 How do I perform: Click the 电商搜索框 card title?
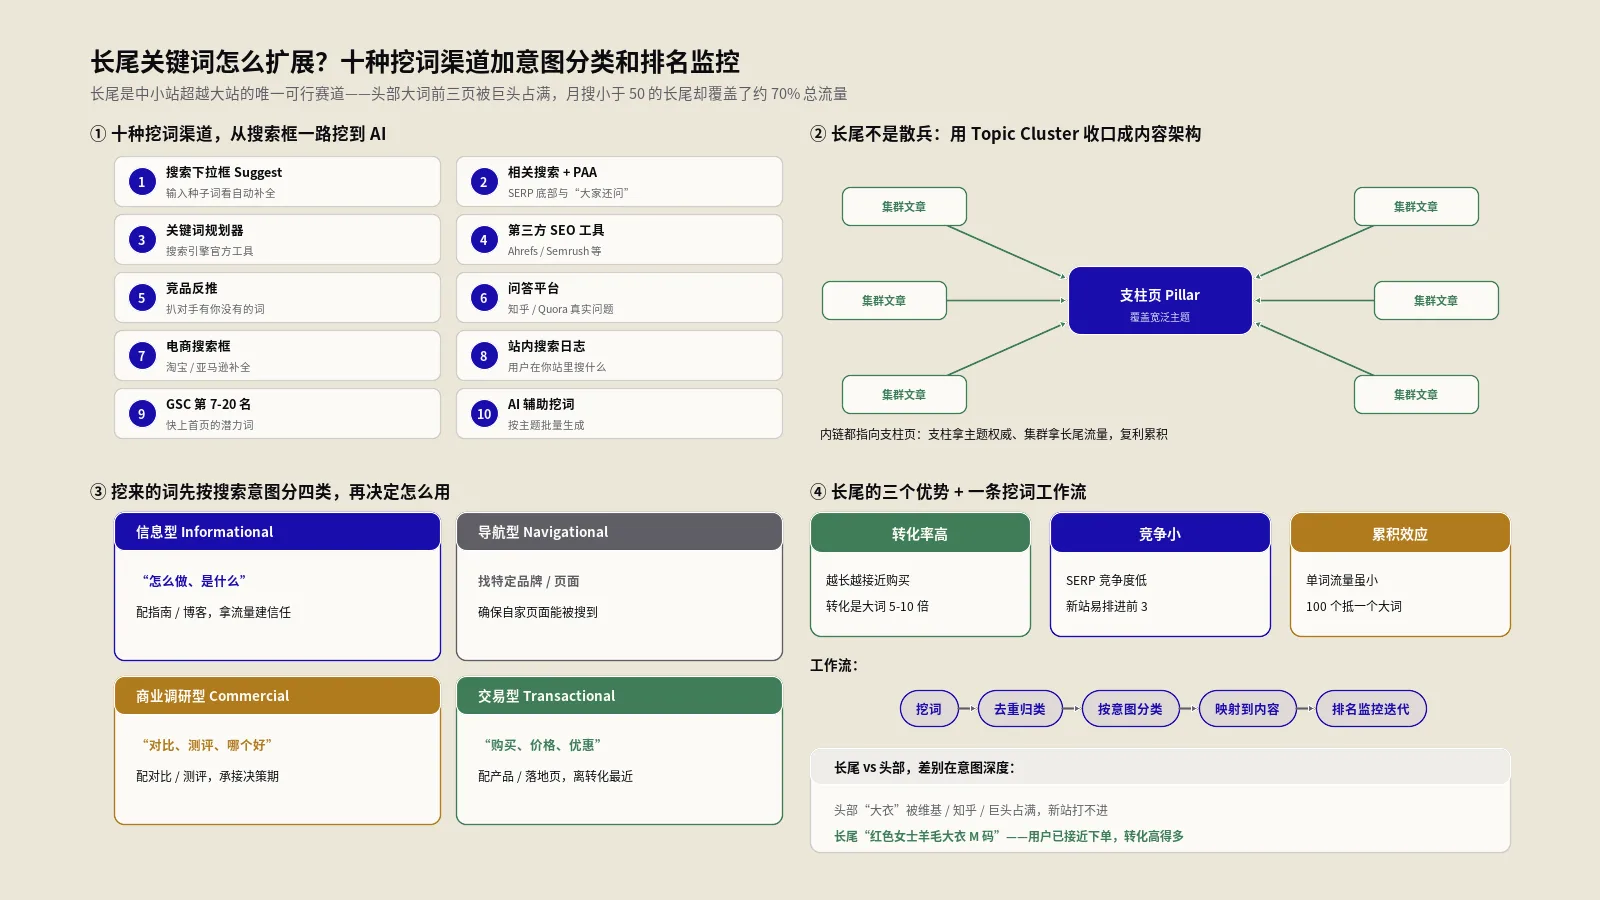pos(198,346)
